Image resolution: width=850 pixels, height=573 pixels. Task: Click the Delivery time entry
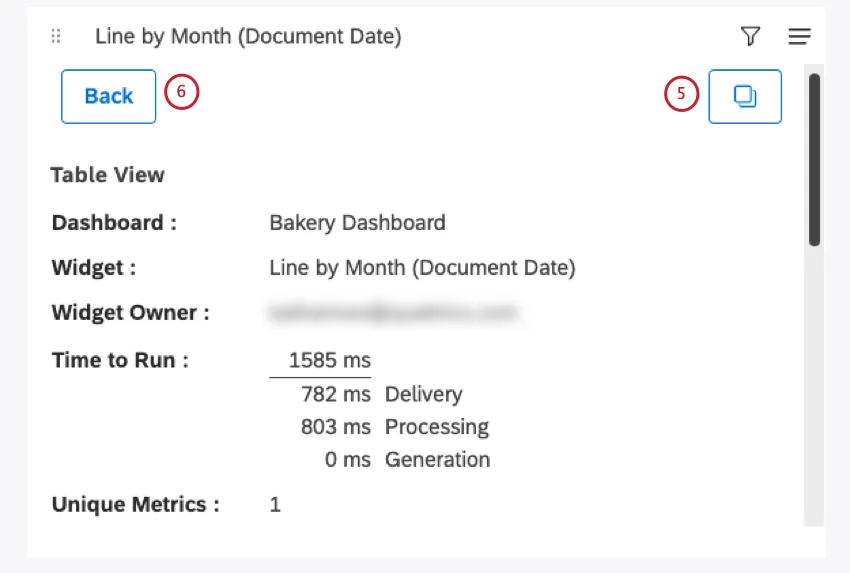(380, 394)
